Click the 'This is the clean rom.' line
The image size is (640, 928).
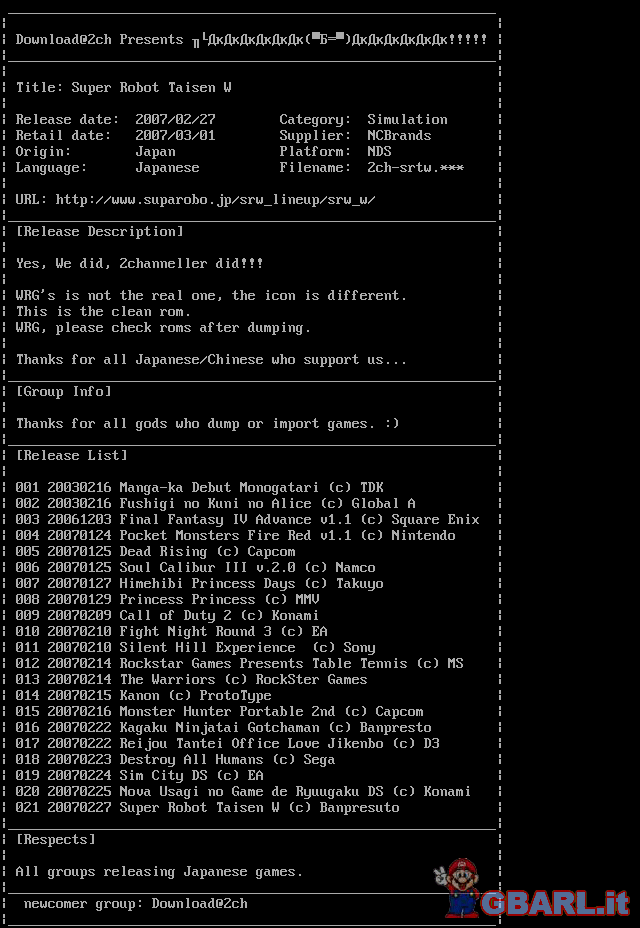[104, 311]
